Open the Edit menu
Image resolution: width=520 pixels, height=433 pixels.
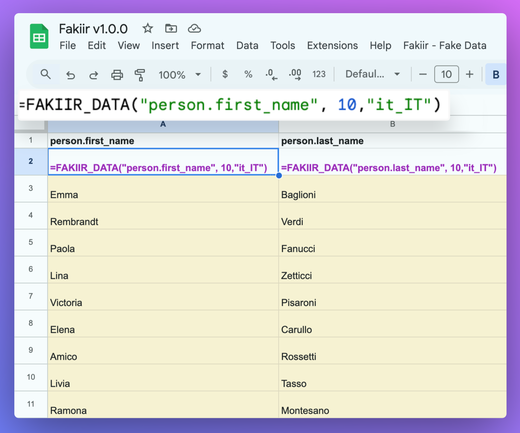coord(97,45)
